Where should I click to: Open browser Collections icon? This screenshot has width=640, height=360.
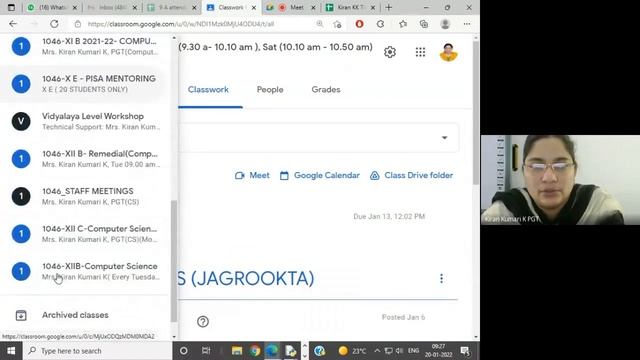point(424,24)
